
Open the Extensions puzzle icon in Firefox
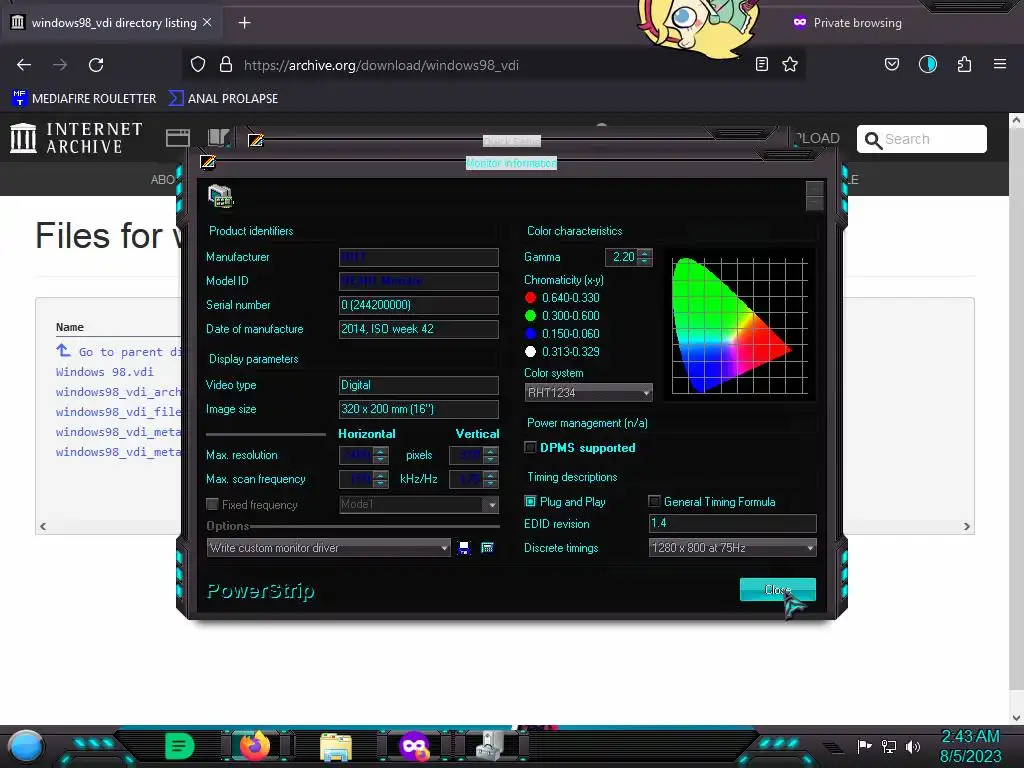tap(964, 64)
